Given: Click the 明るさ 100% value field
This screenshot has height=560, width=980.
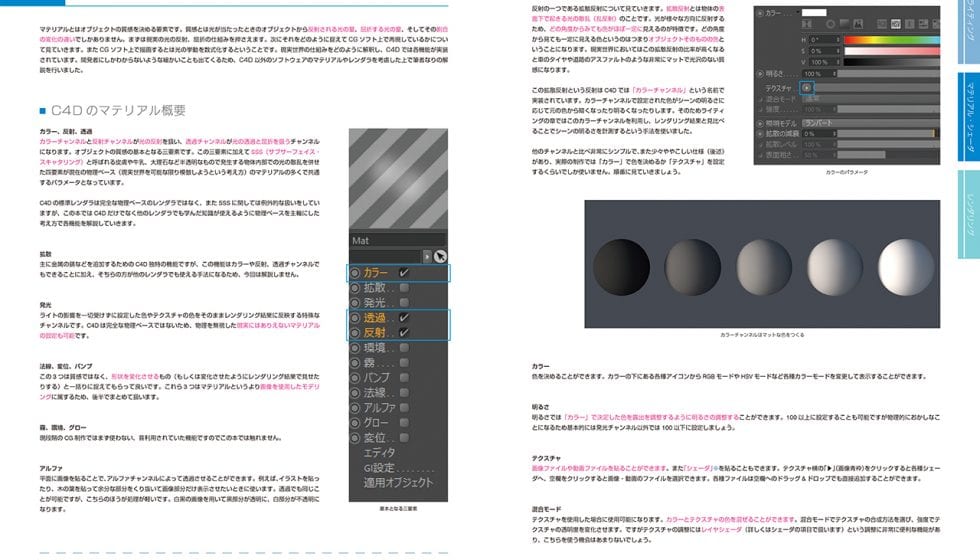Looking at the screenshot, I should click(x=819, y=74).
